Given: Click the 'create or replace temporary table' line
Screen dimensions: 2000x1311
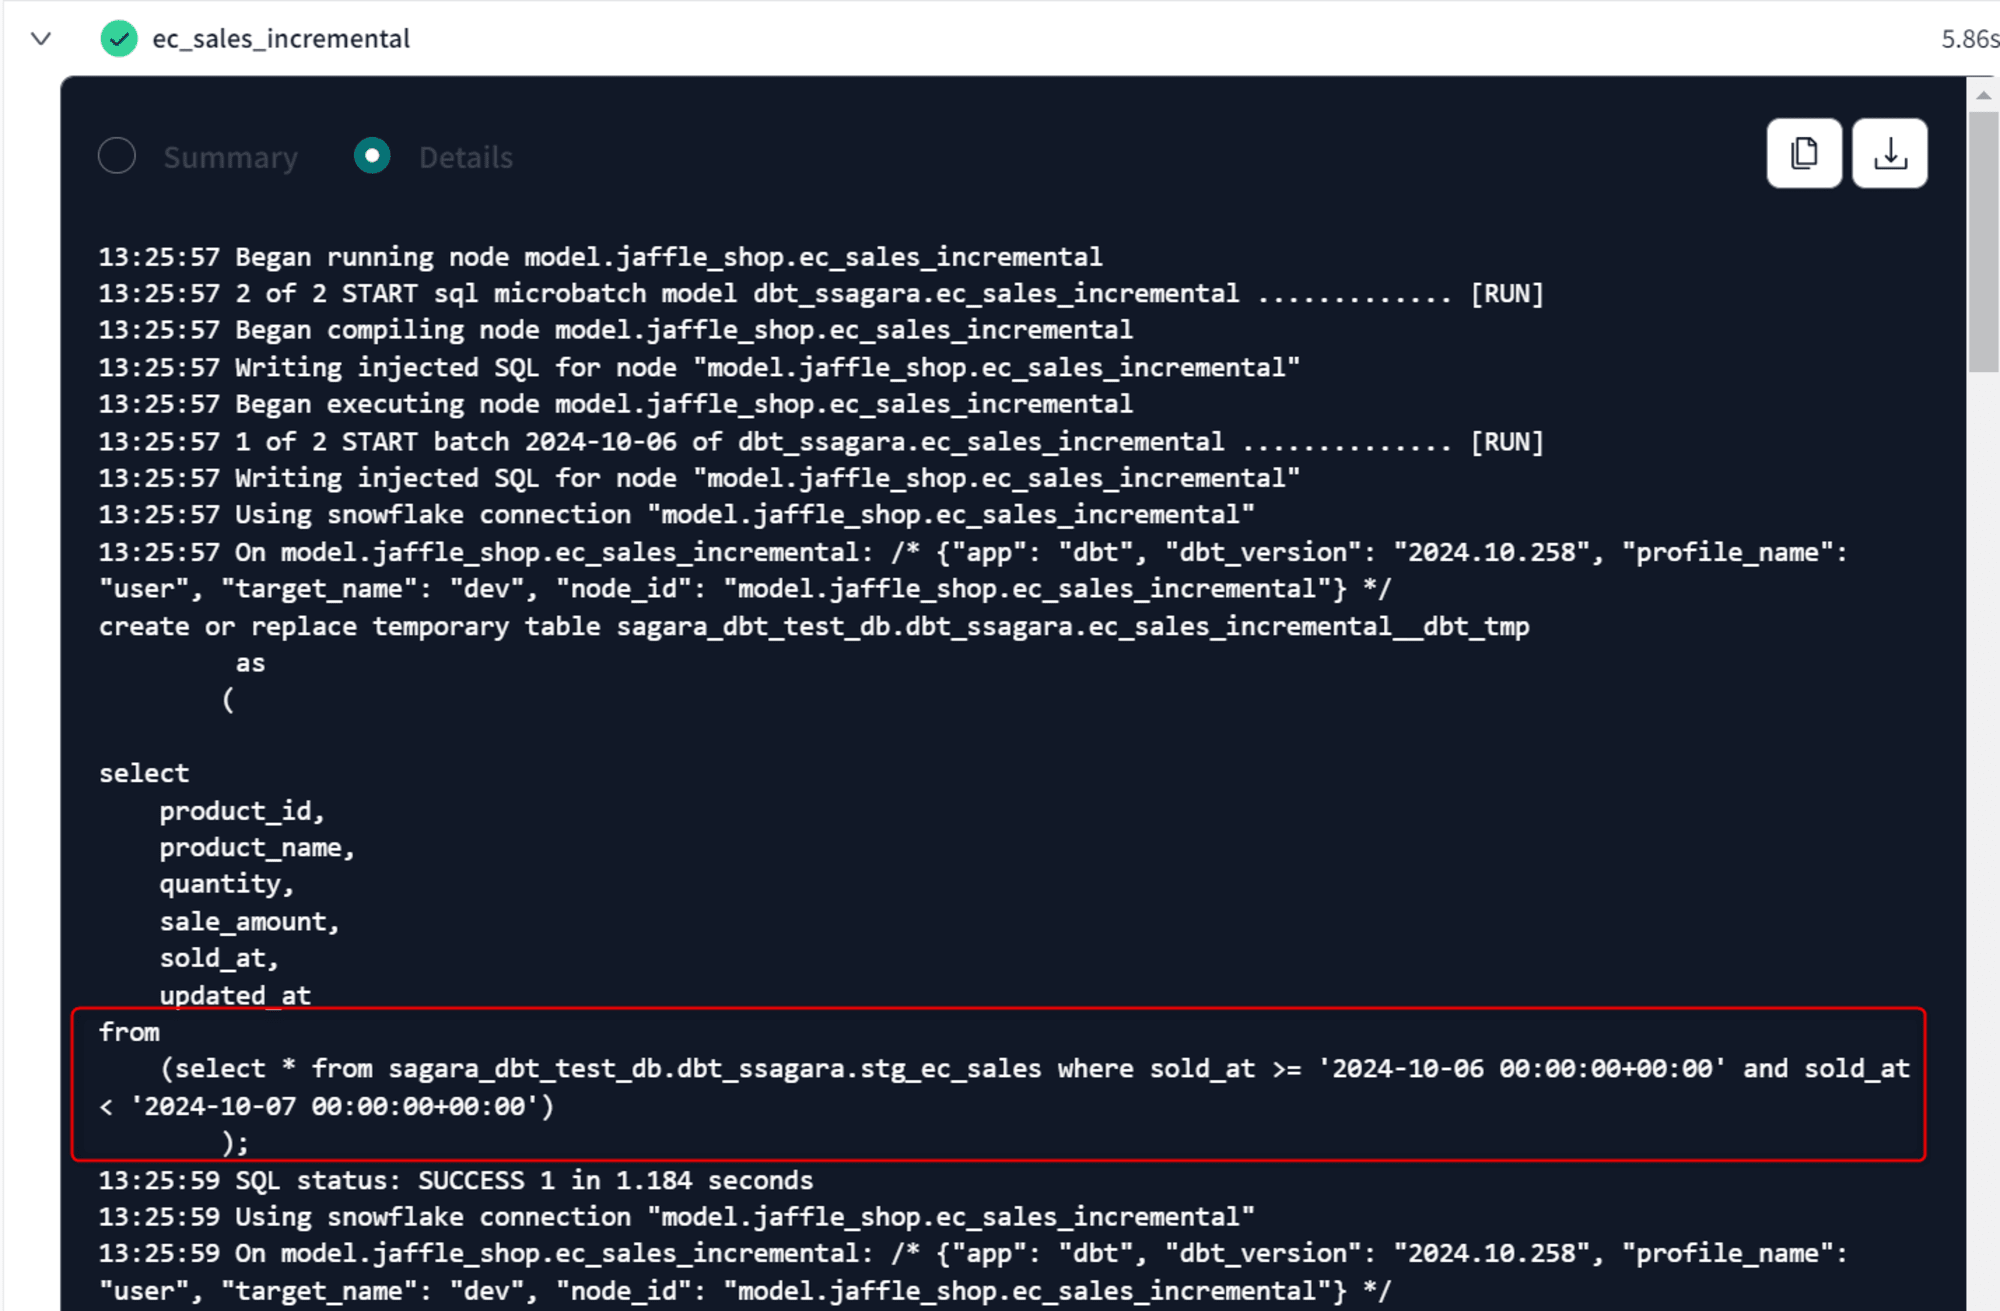Looking at the screenshot, I should tap(814, 627).
